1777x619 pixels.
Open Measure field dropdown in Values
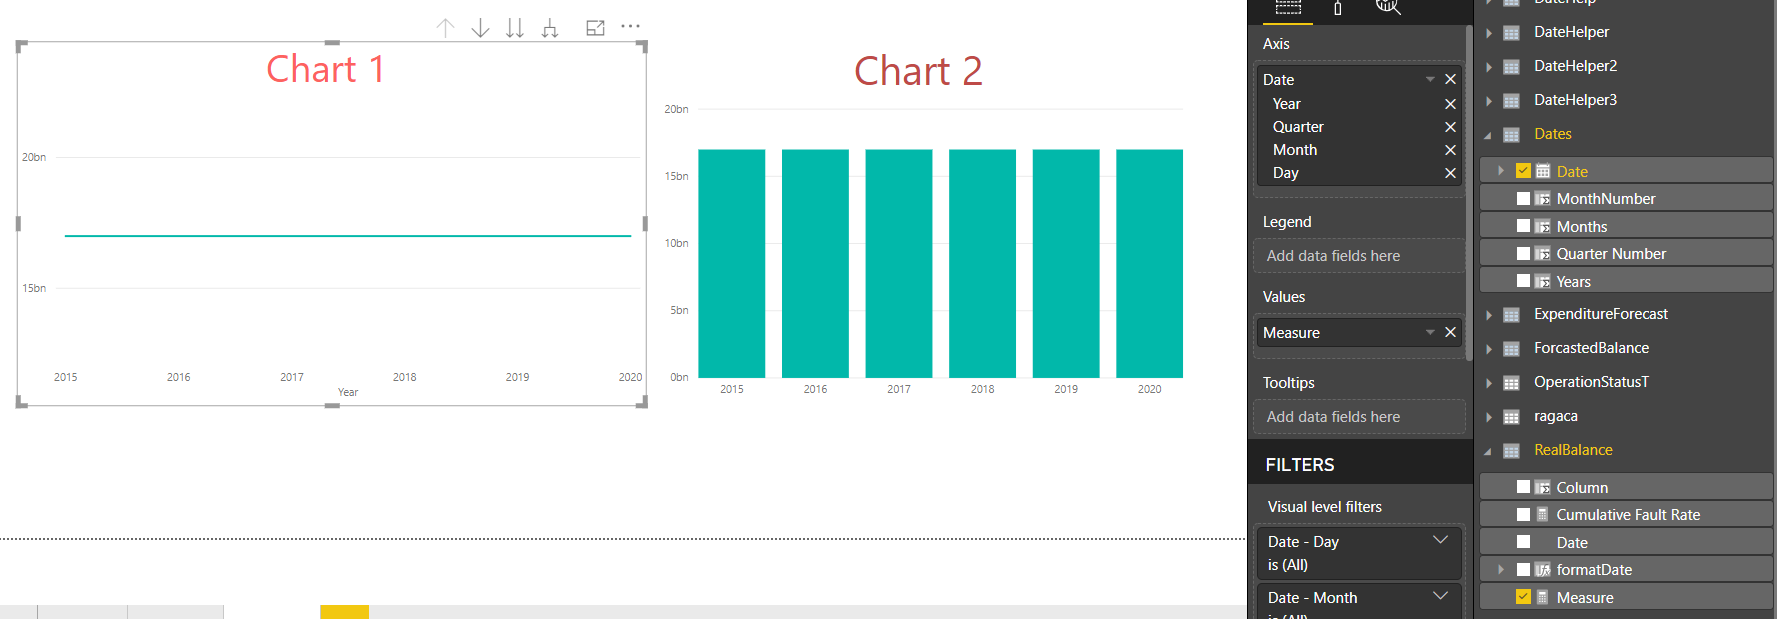(1430, 332)
